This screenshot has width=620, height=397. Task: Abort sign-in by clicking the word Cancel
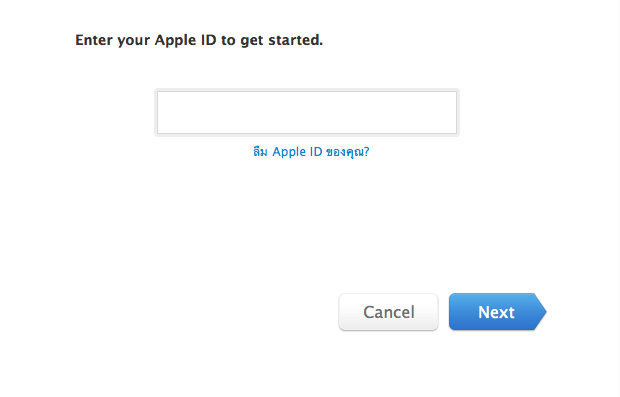[x=389, y=312]
